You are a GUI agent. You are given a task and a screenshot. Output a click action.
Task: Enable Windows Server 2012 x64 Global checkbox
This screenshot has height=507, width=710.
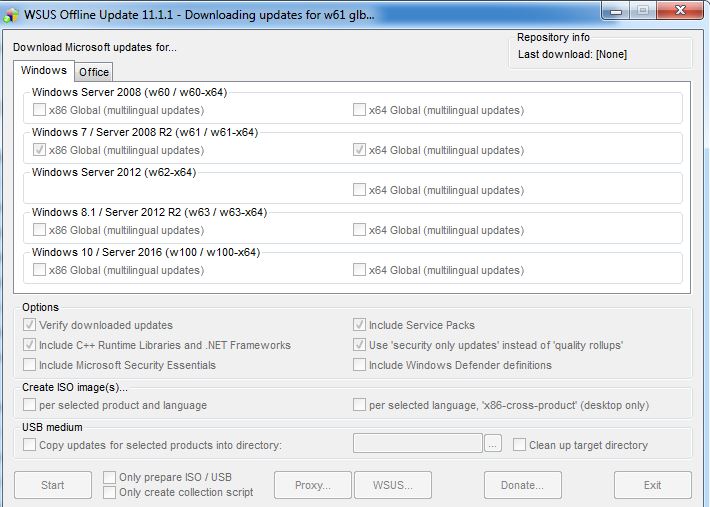359,190
